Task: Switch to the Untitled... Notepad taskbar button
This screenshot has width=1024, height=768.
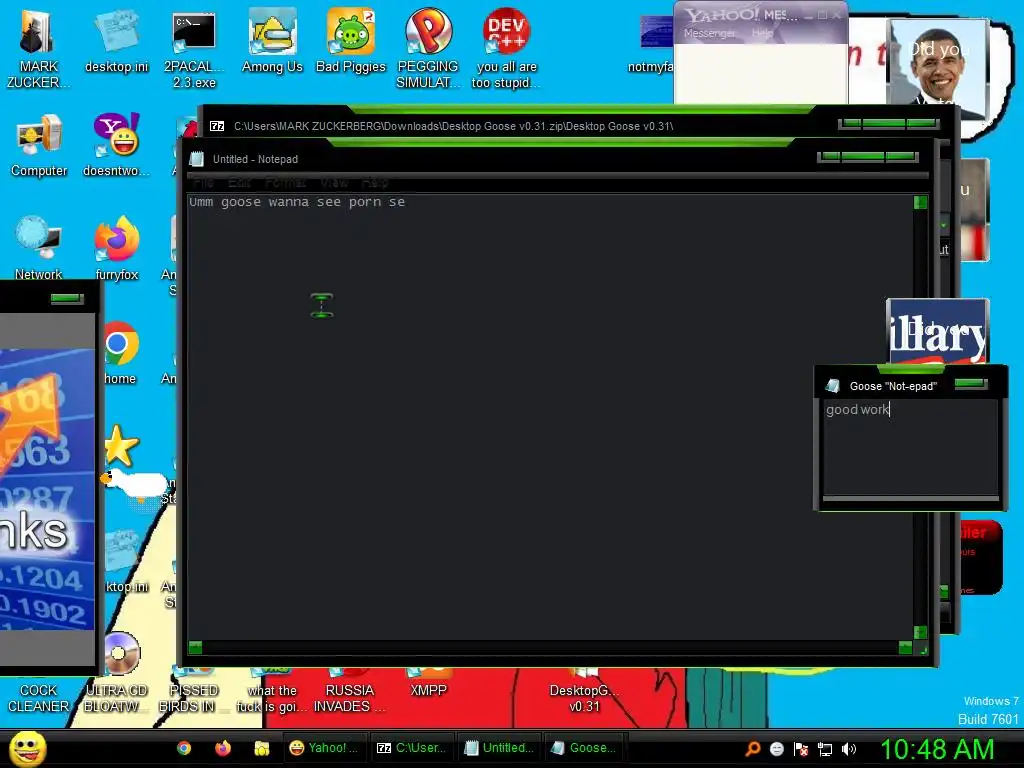Action: point(500,748)
